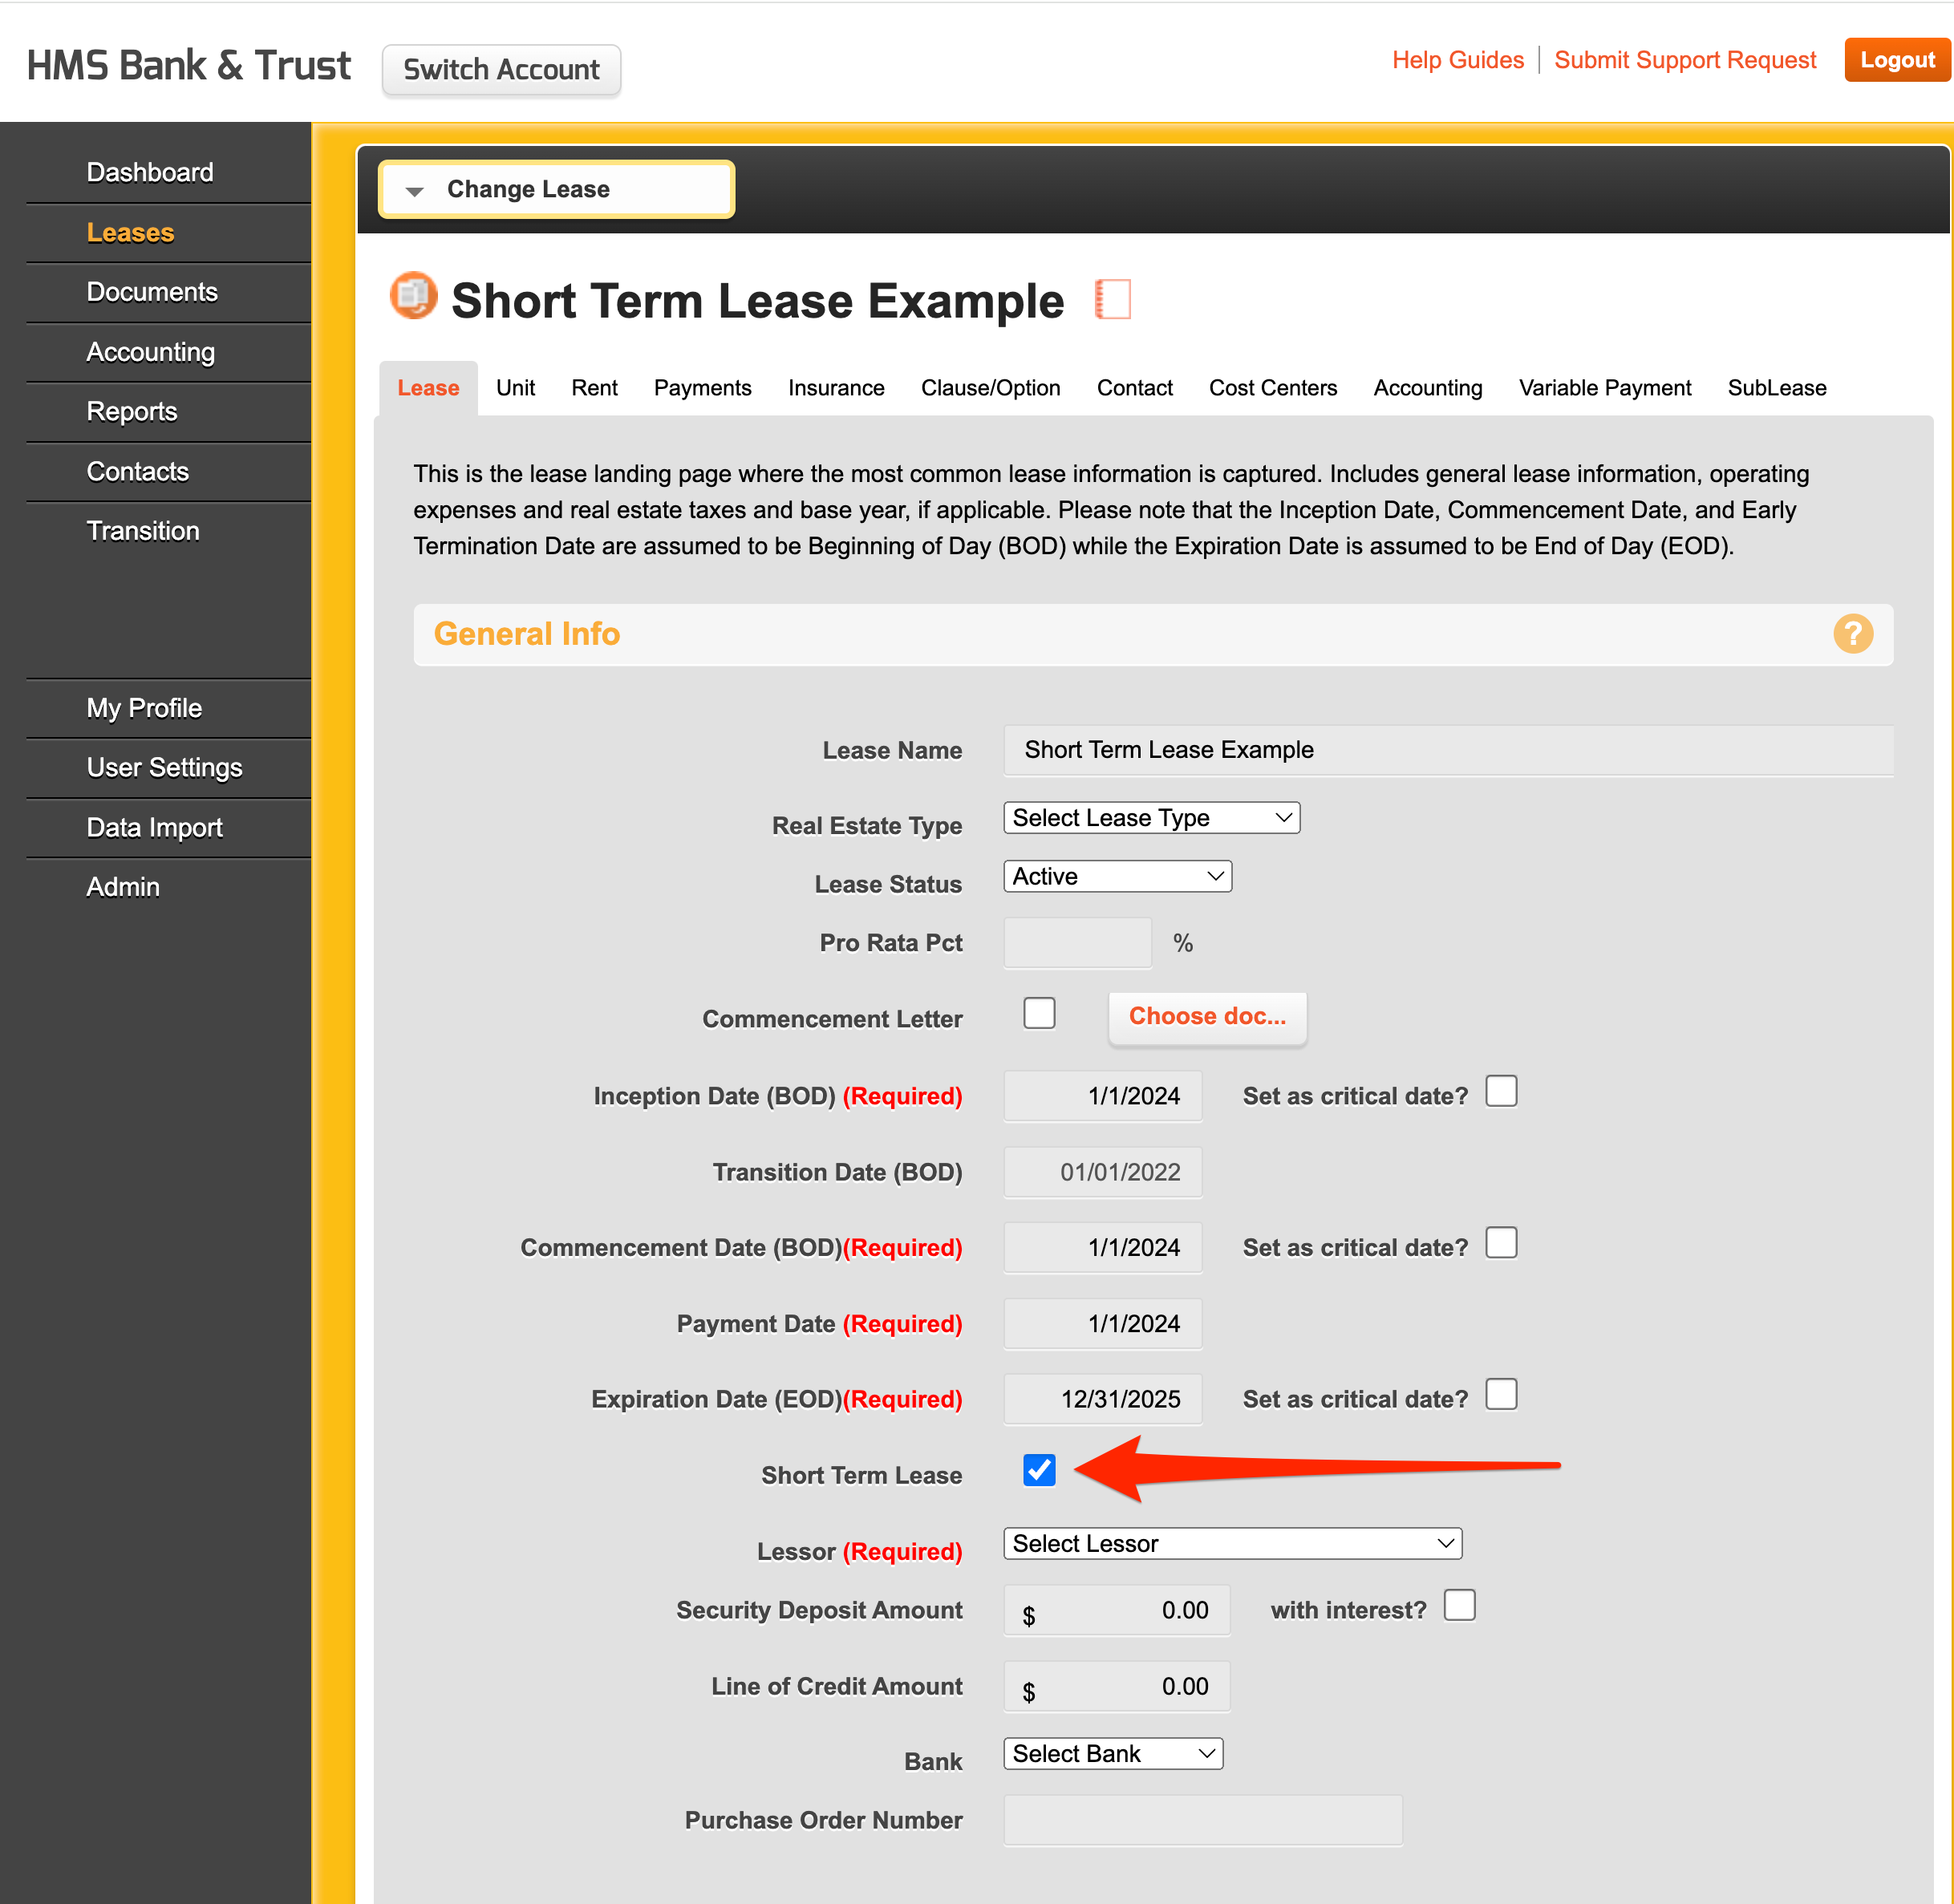Viewport: 1954px width, 1904px height.
Task: Open Transition in the sidebar
Action: click(143, 531)
